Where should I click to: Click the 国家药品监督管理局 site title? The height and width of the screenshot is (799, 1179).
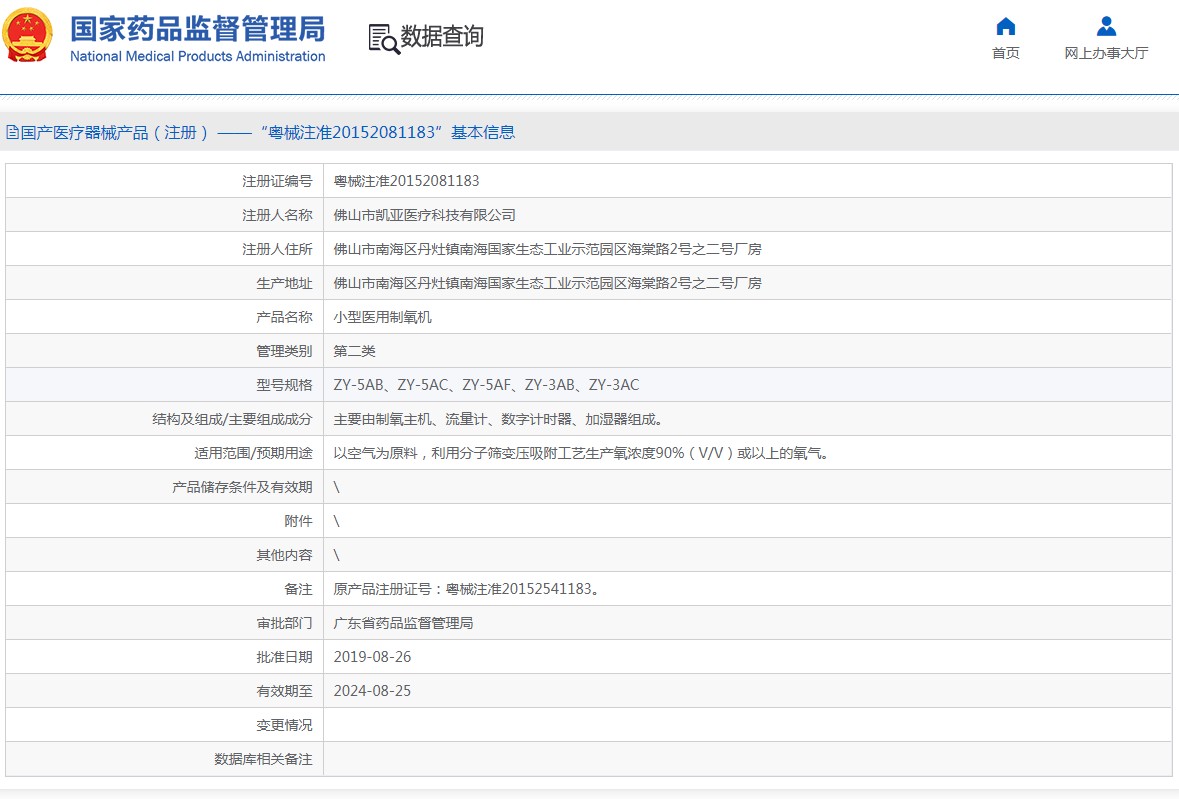[x=198, y=29]
